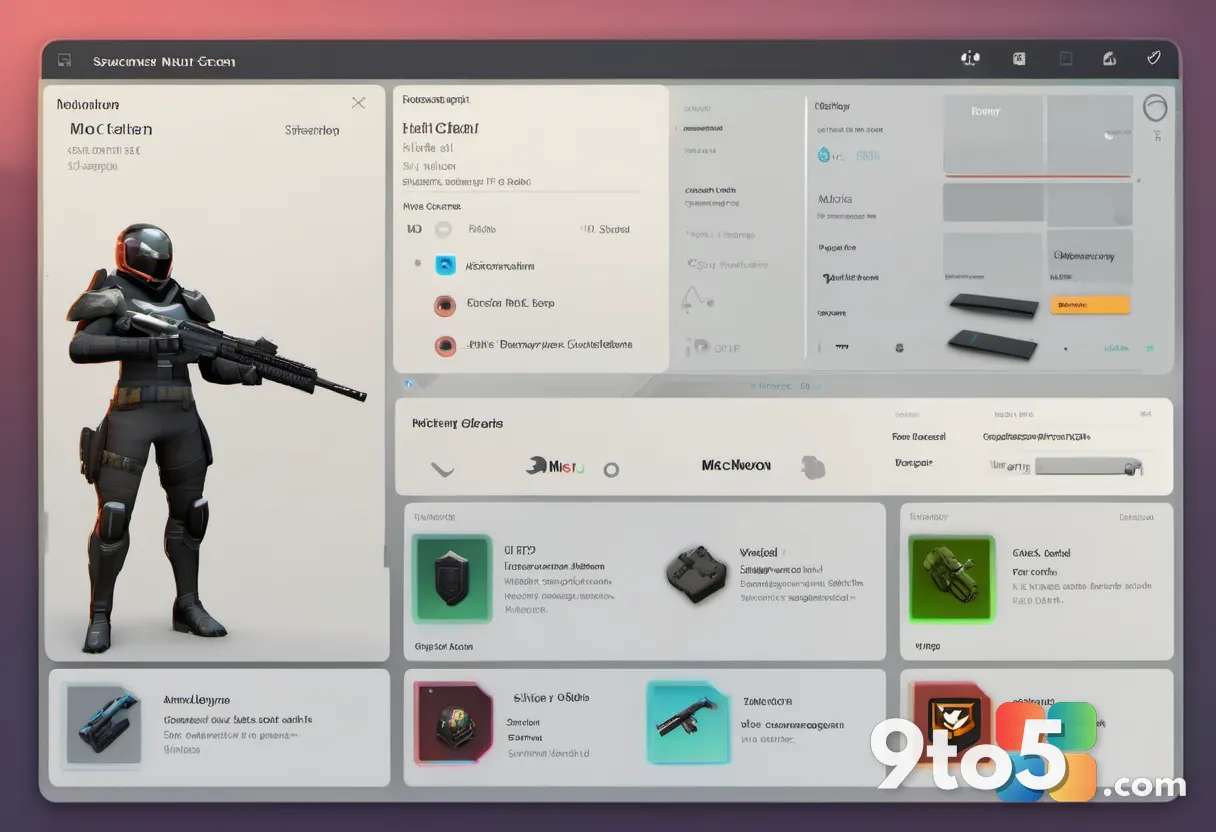Select the lower black slab item
Image resolution: width=1216 pixels, height=832 pixels.
pos(994,345)
